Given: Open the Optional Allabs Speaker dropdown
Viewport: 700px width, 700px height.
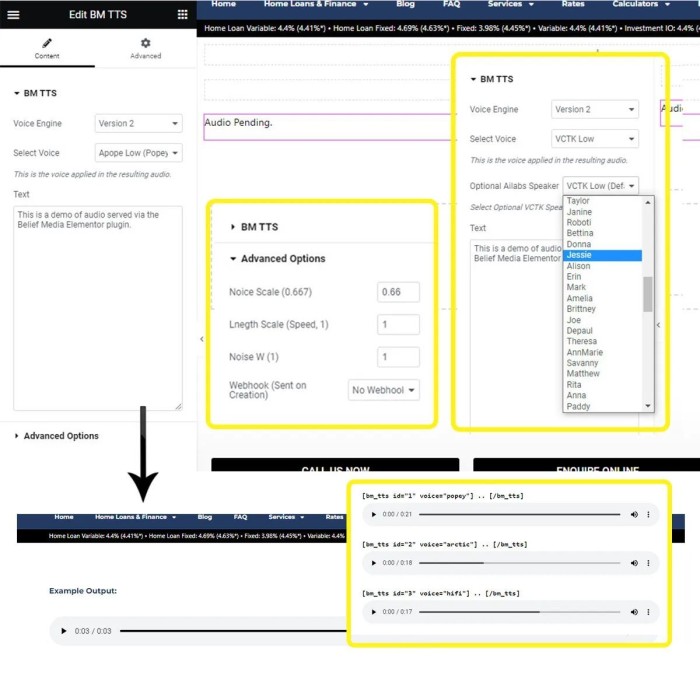Looking at the screenshot, I should (x=600, y=186).
